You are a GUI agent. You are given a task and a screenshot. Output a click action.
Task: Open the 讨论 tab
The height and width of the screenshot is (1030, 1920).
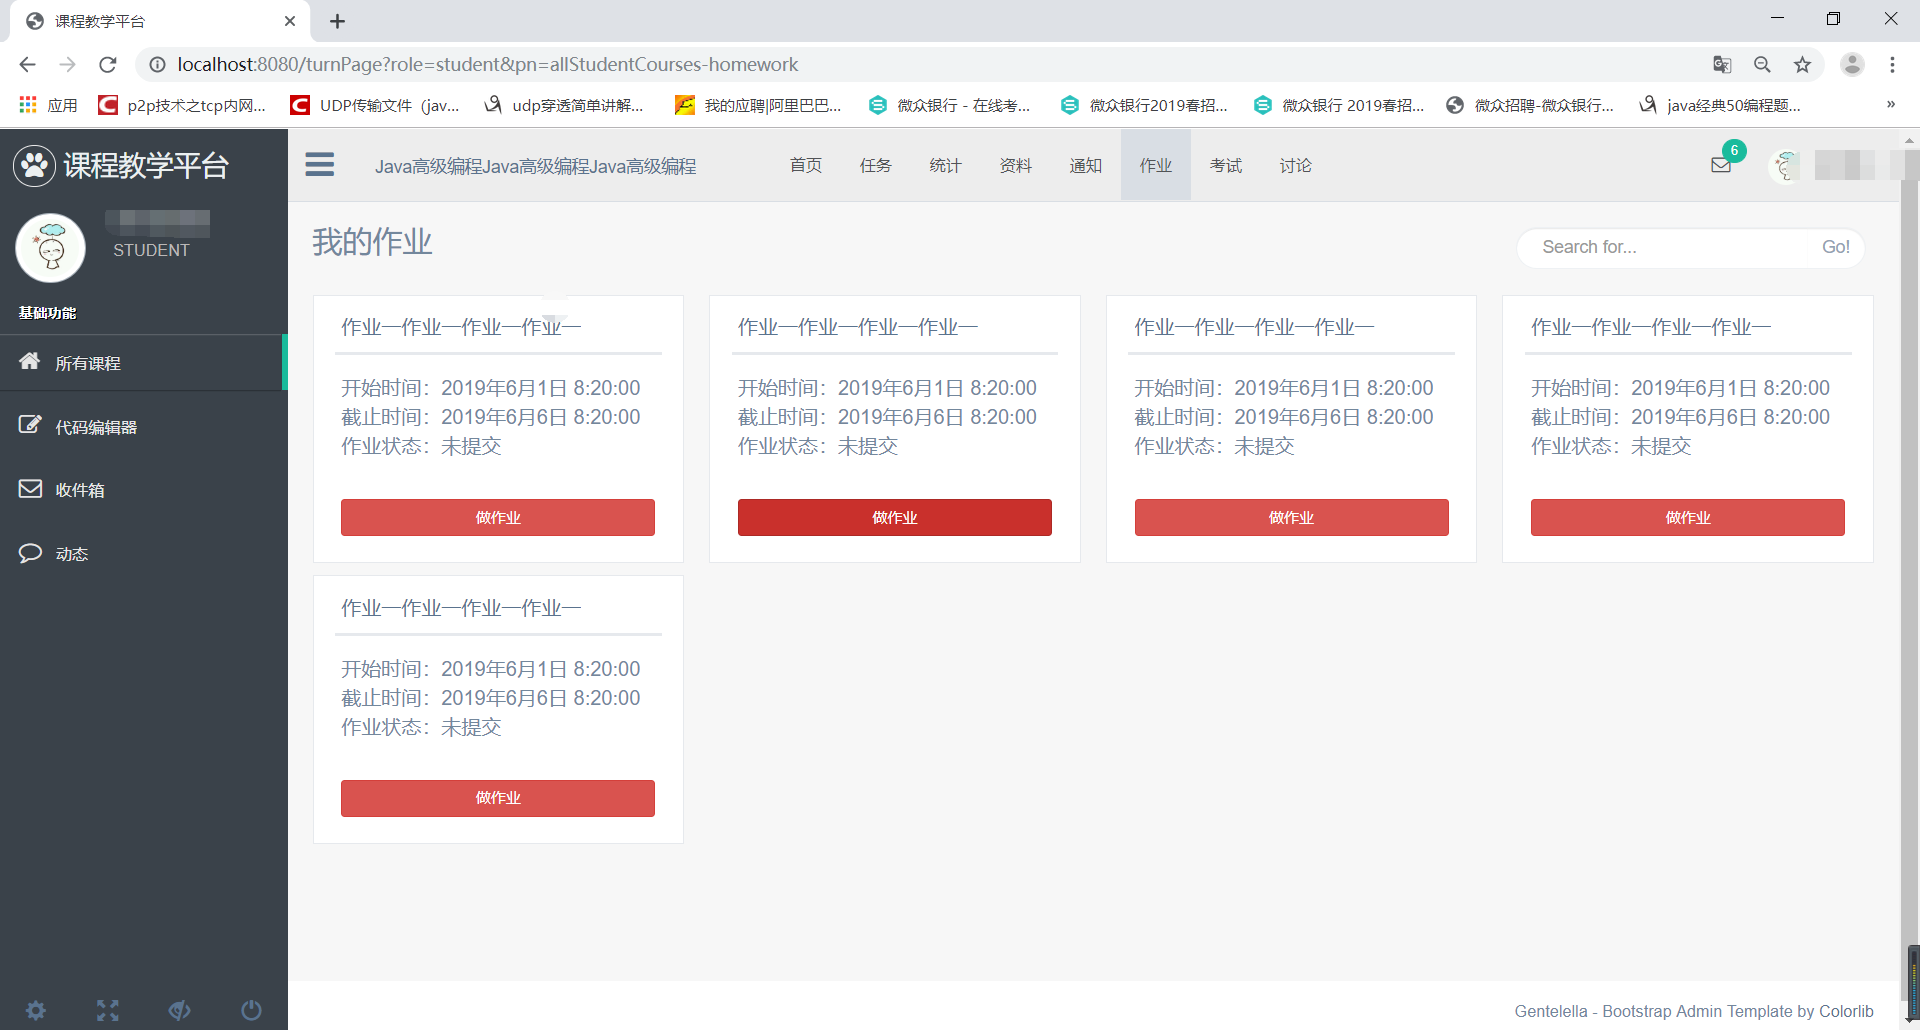(1296, 165)
